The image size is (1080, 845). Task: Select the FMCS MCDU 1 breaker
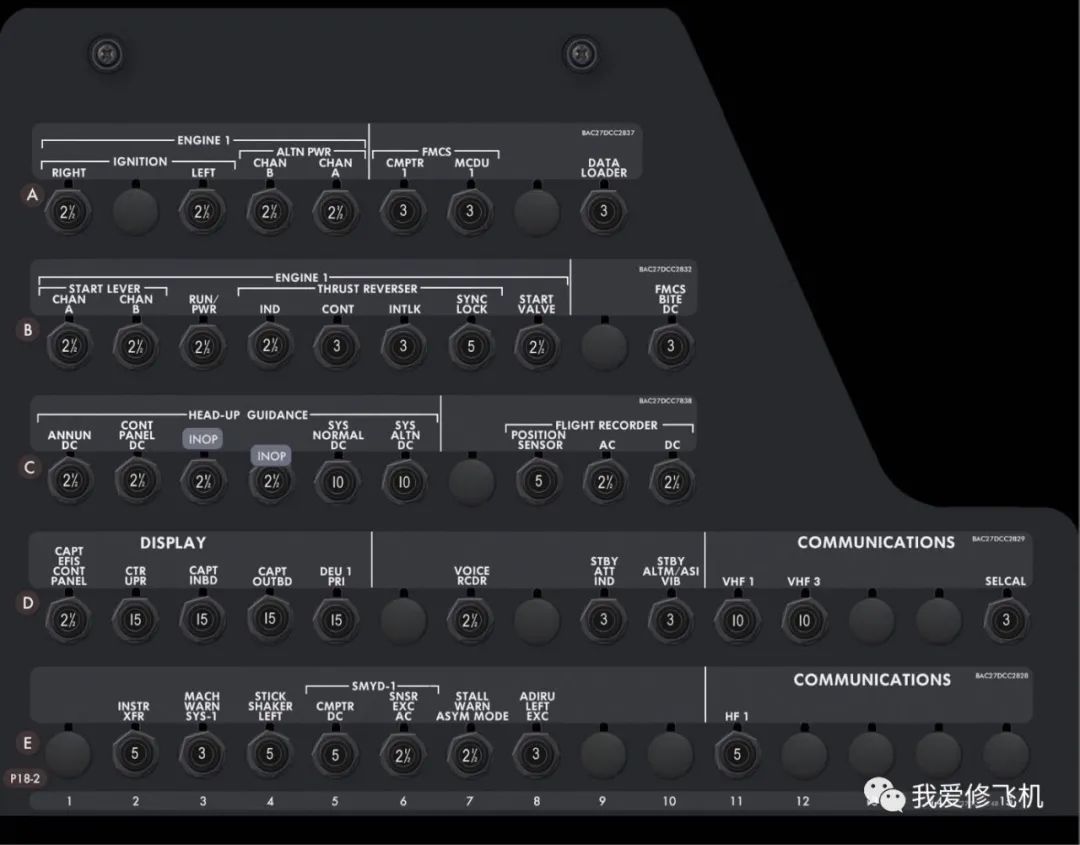click(470, 212)
